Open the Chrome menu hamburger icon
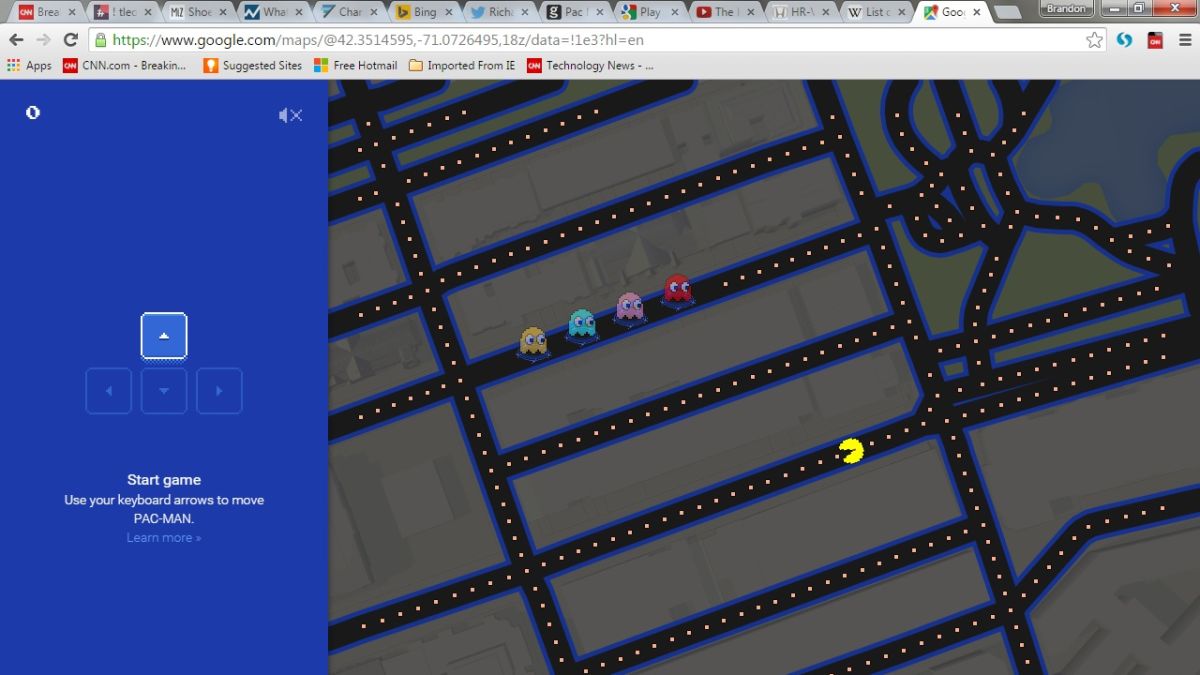1200x675 pixels. click(1184, 40)
